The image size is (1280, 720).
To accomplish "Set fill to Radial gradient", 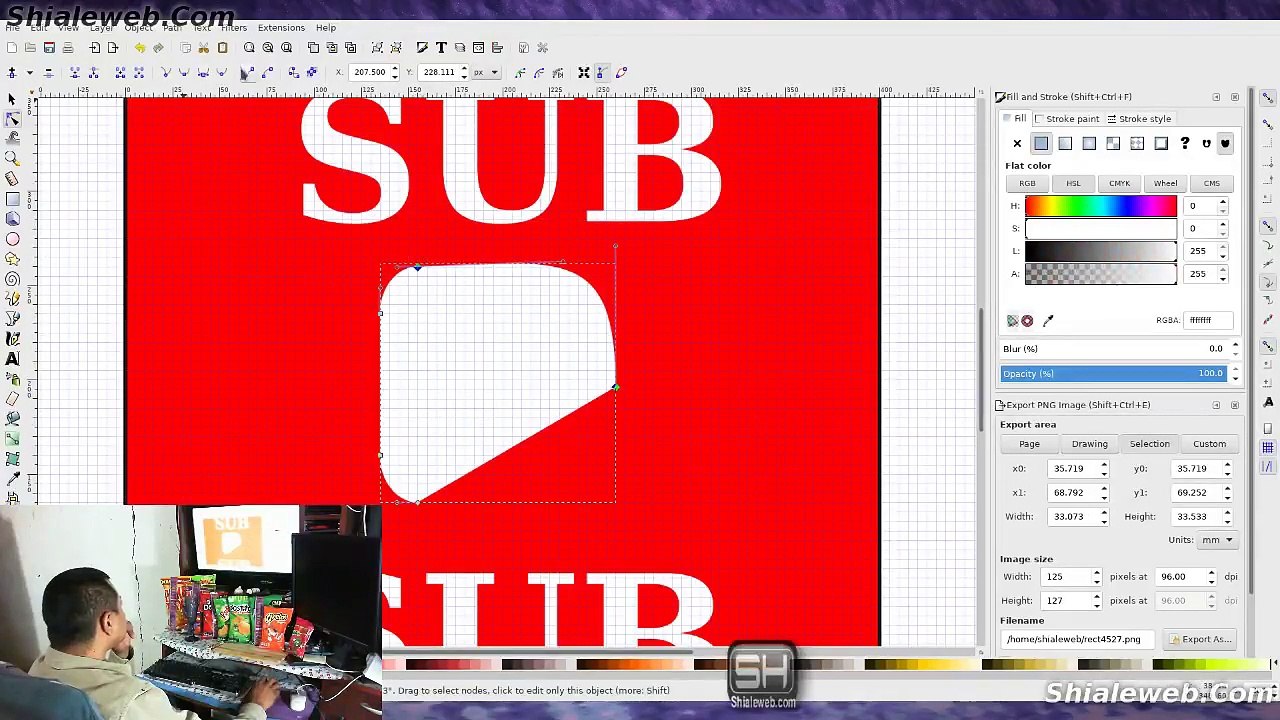I will coord(1089,143).
